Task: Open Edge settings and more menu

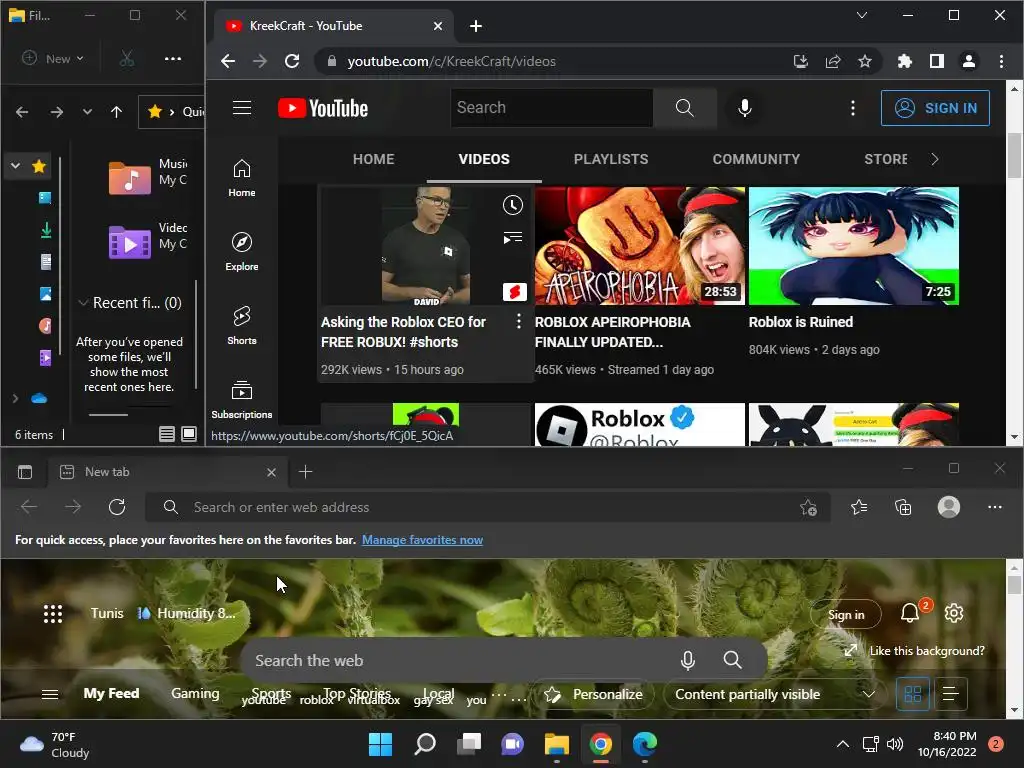Action: coord(995,507)
